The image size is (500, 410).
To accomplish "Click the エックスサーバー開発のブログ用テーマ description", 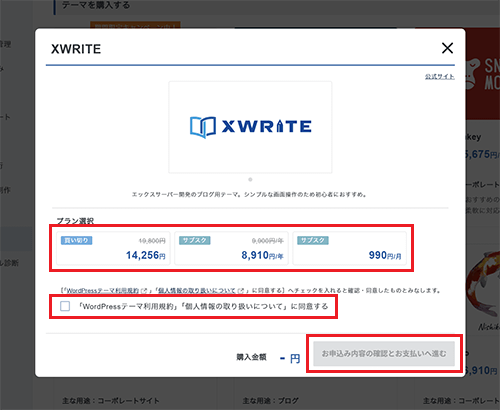I will (x=249, y=194).
